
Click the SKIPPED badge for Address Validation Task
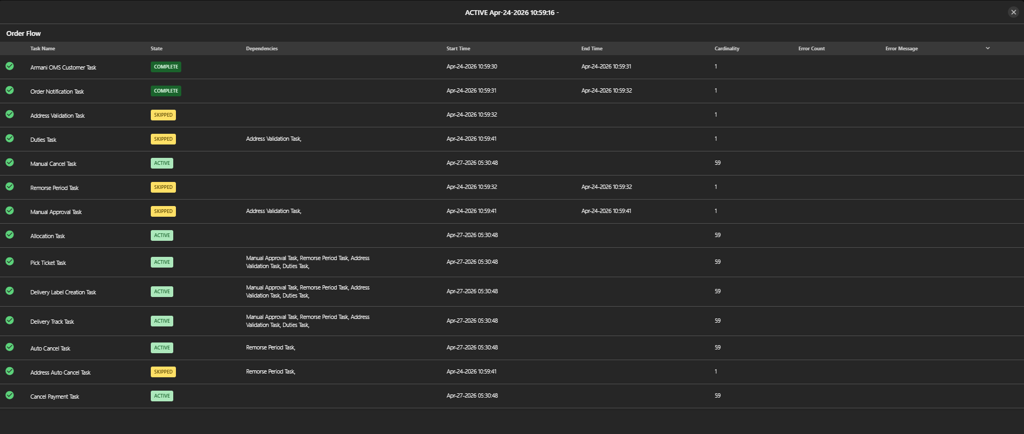pos(163,115)
